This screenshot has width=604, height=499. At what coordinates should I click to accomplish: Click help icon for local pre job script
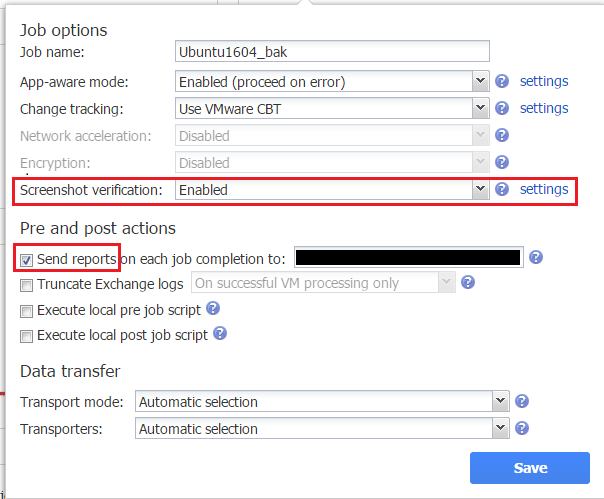[213, 309]
